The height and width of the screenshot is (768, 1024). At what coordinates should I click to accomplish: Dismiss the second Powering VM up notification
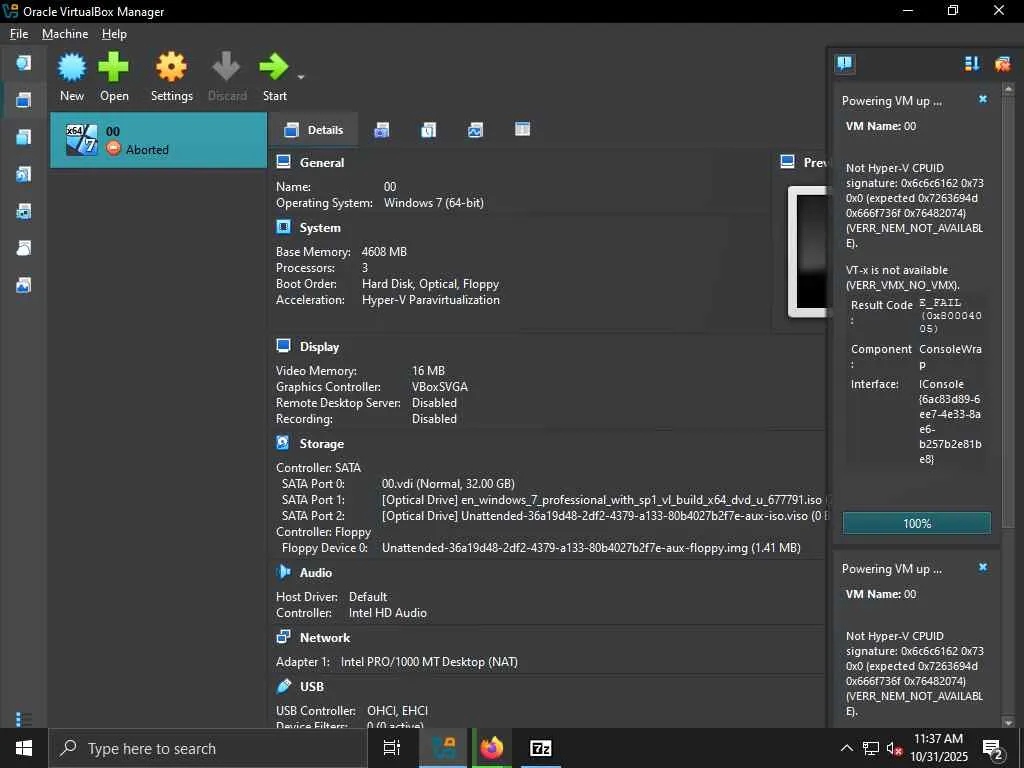click(983, 568)
